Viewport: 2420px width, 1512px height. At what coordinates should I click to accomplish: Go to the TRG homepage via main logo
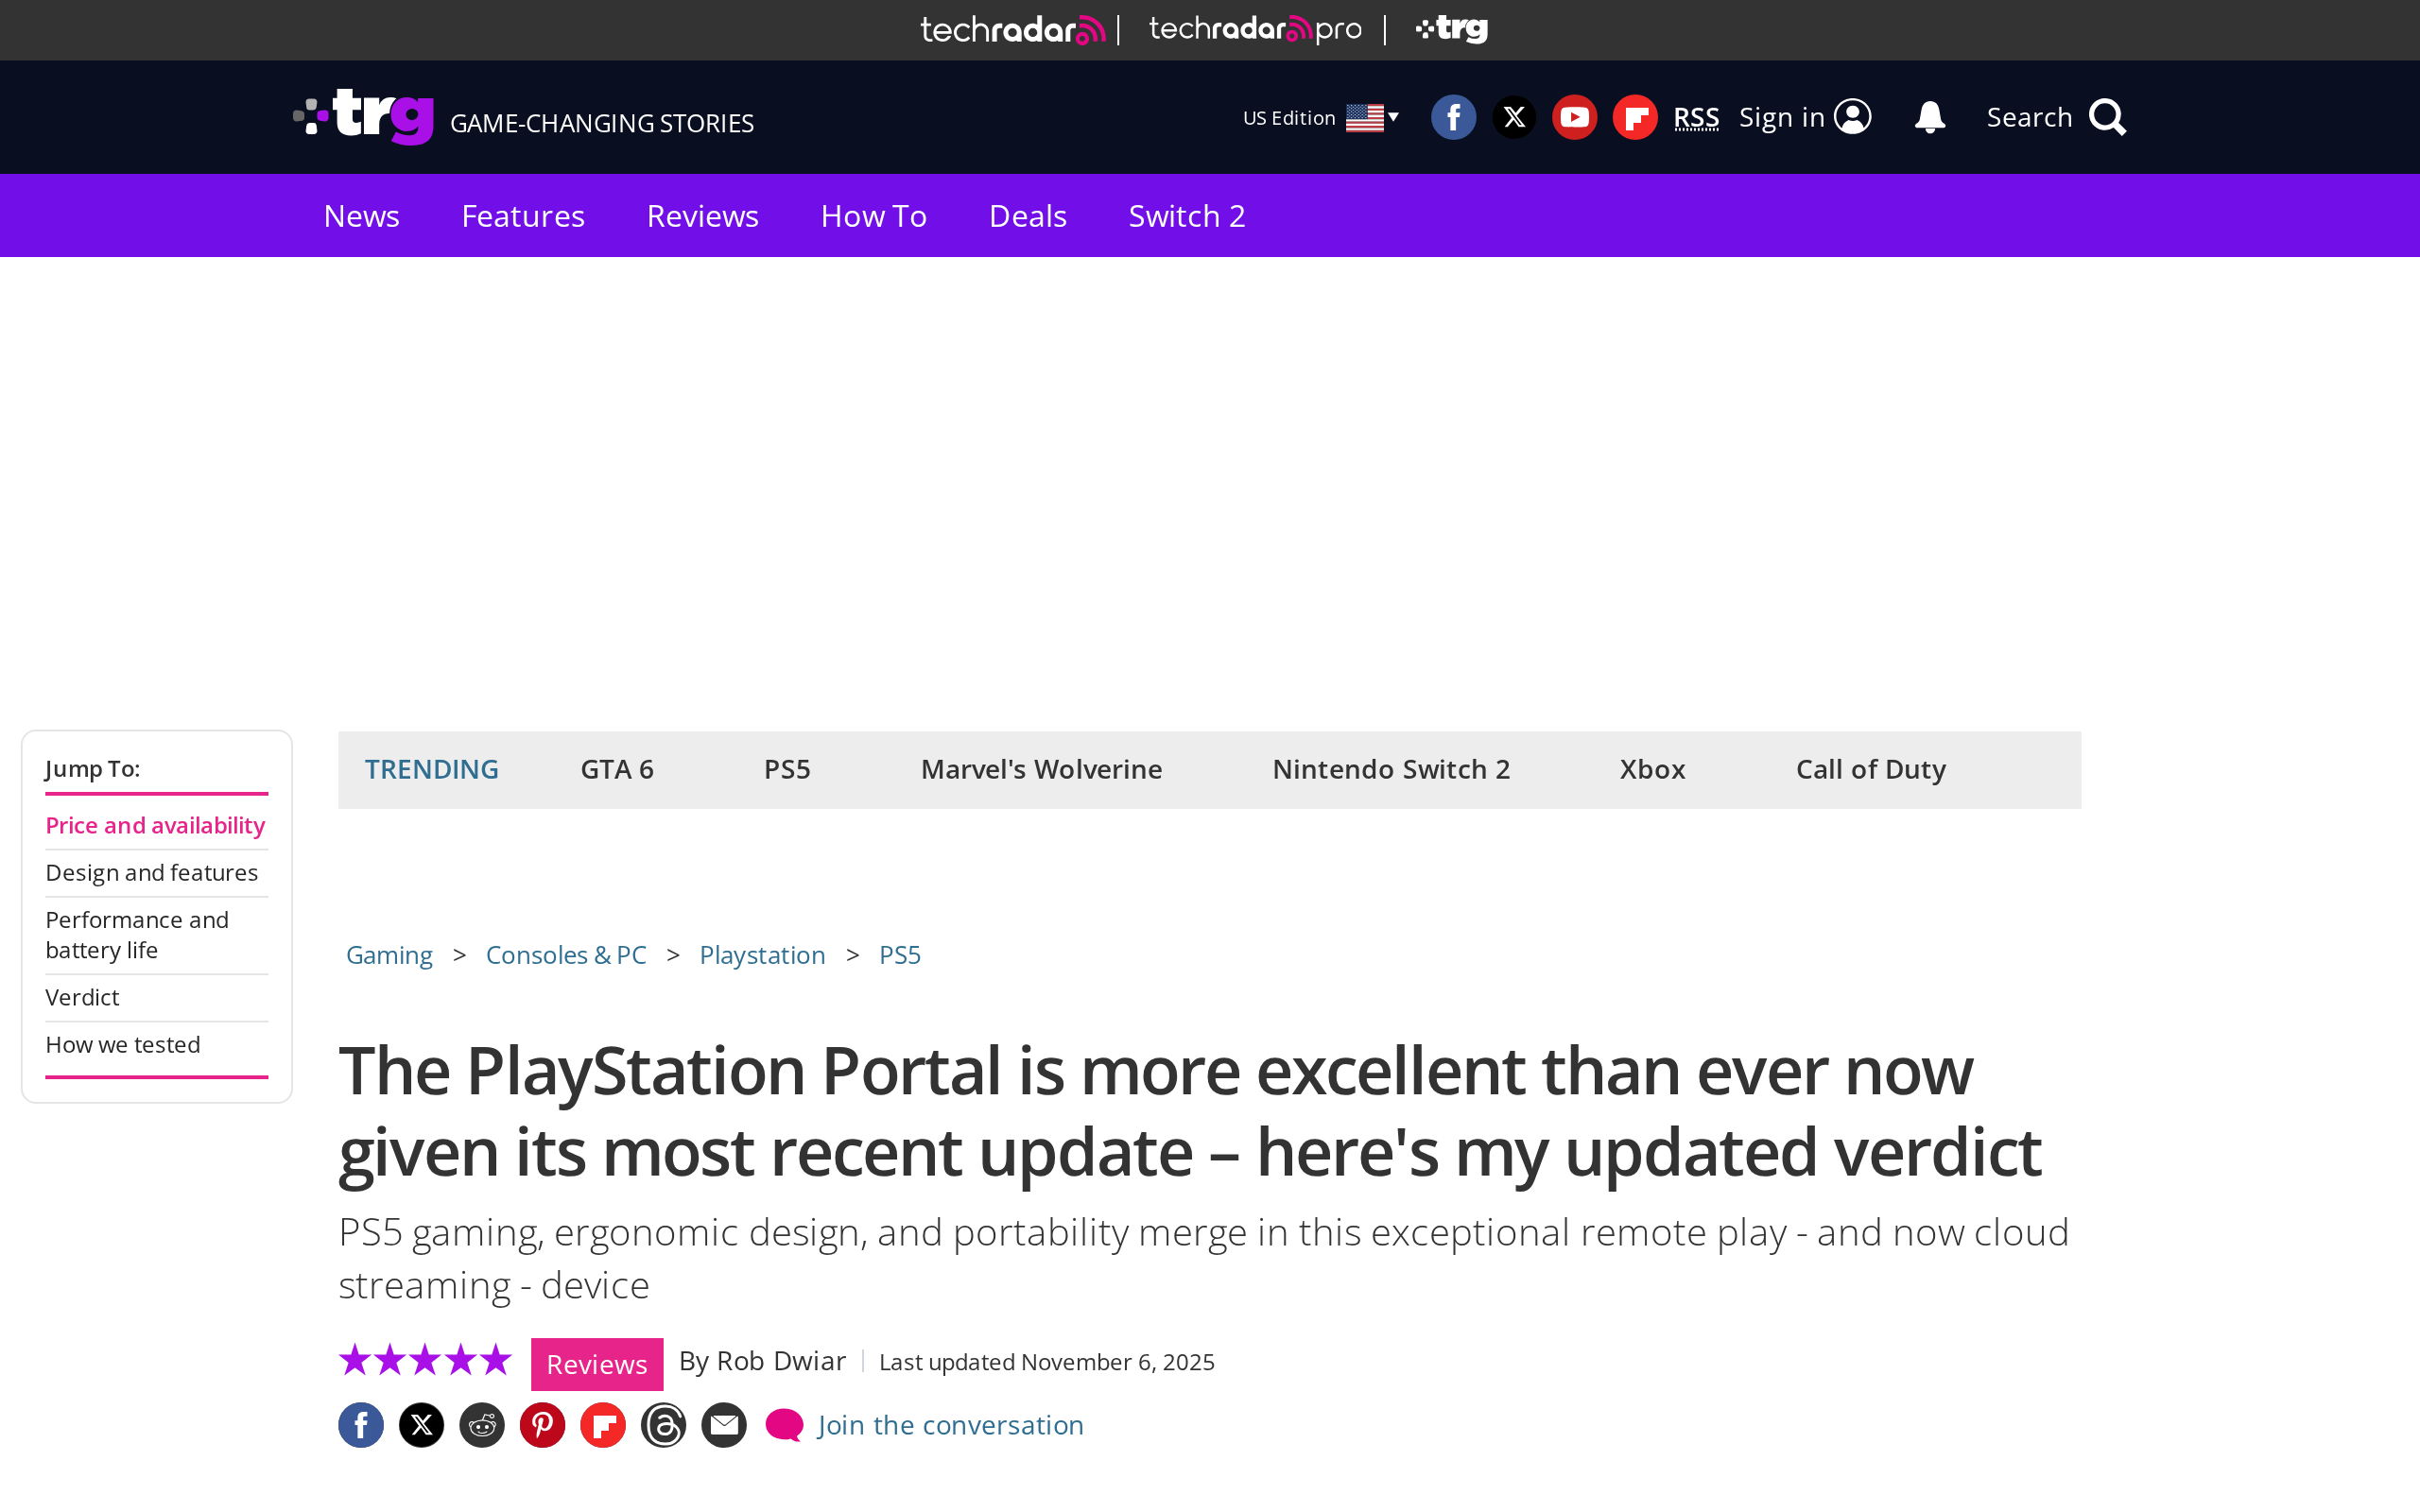[364, 117]
